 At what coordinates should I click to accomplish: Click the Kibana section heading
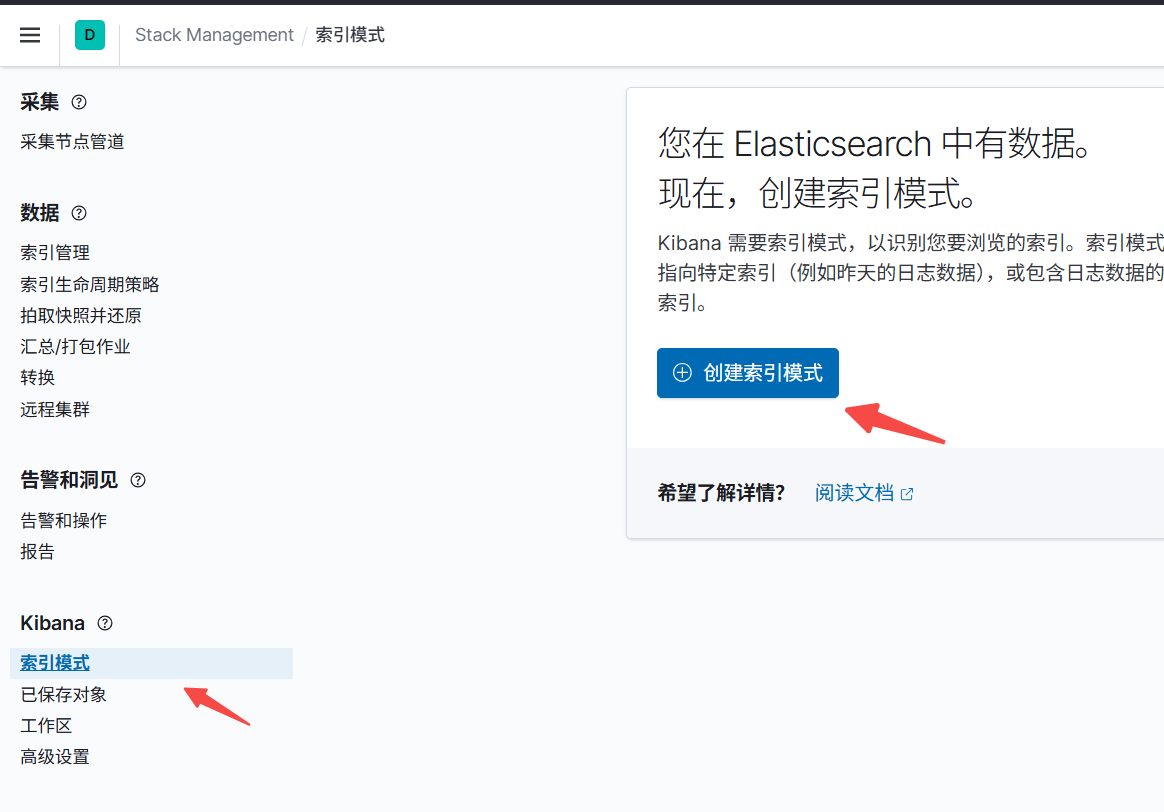click(x=52, y=623)
